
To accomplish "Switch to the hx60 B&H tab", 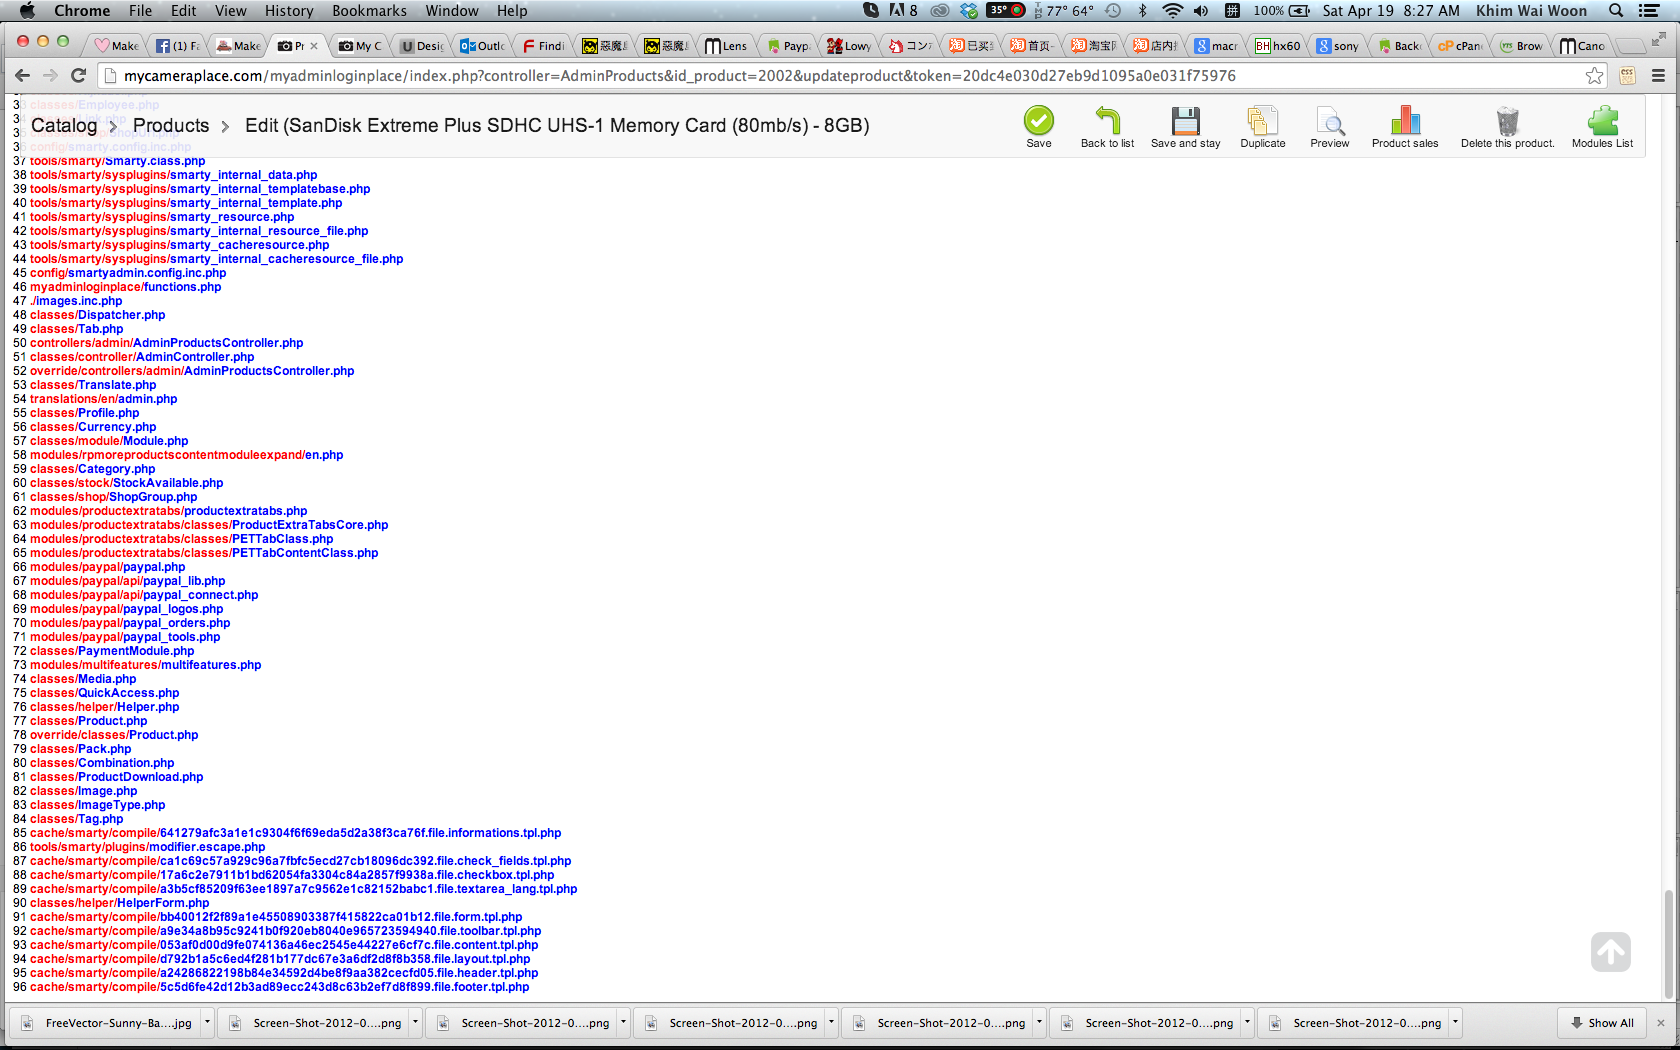I will 1278,46.
